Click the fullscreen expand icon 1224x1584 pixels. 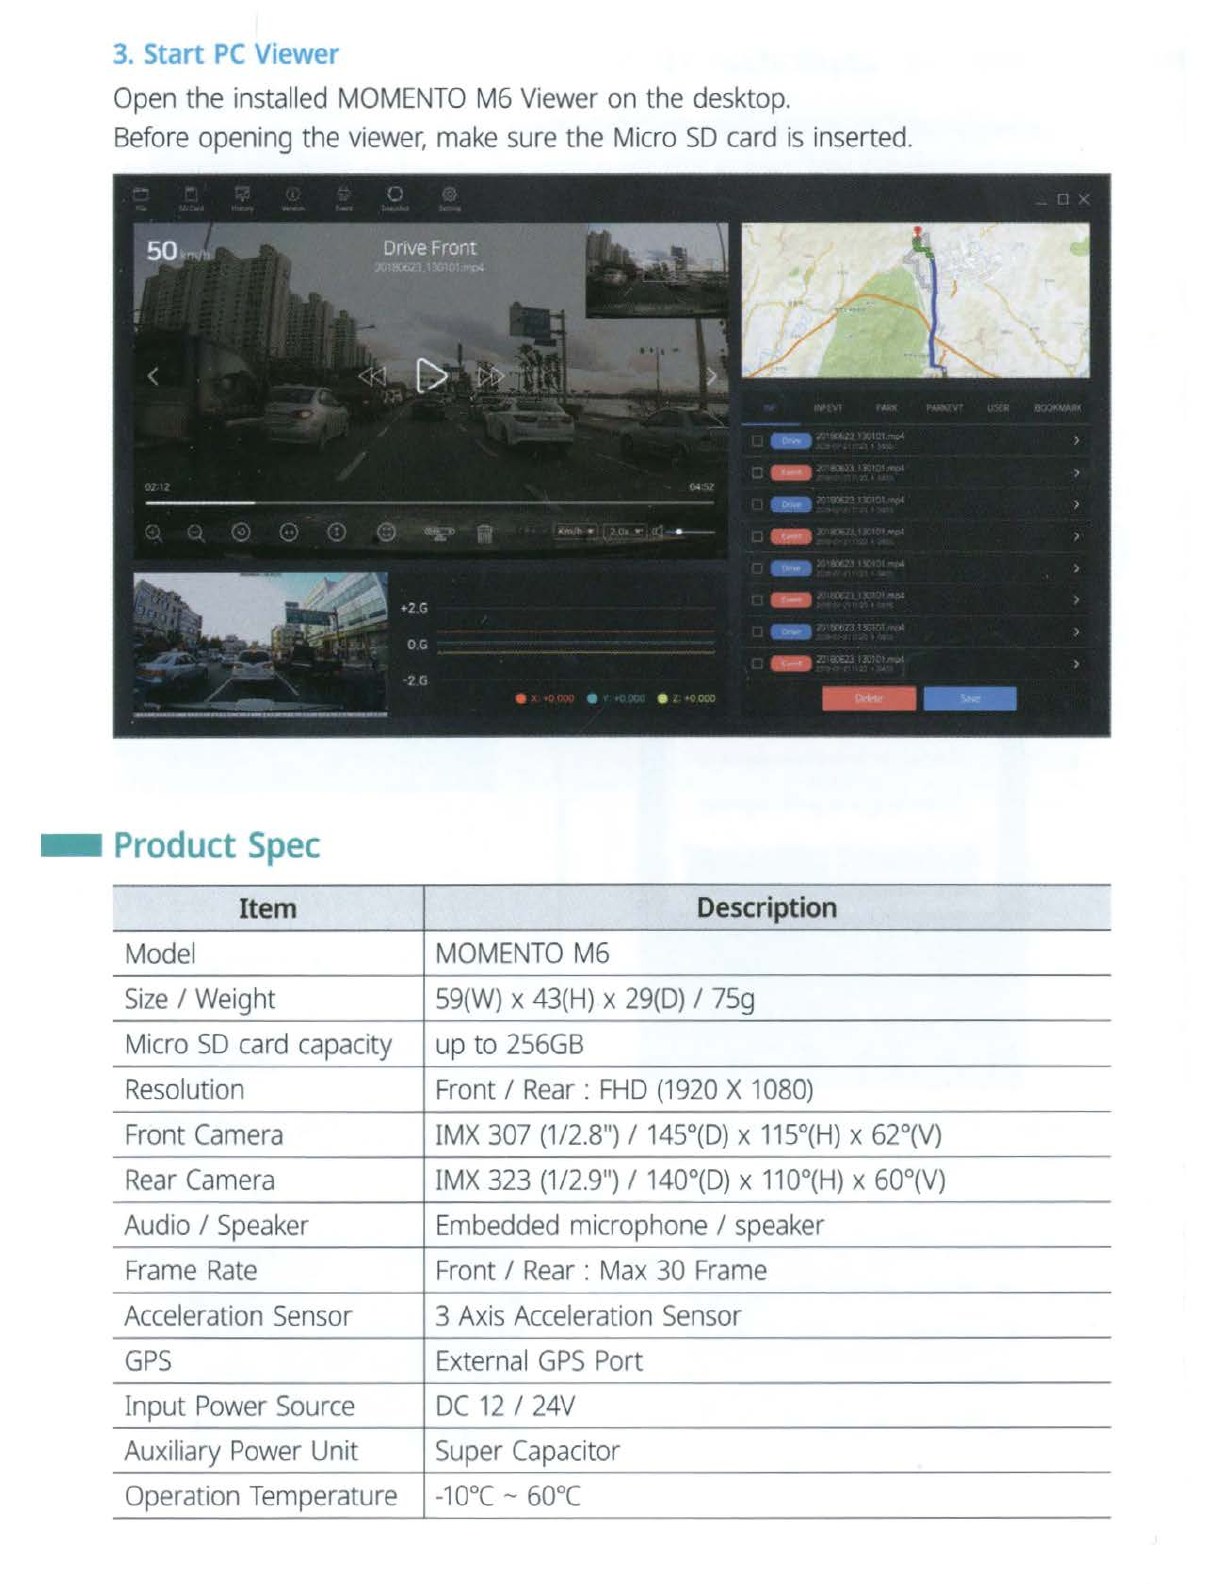pos(387,532)
